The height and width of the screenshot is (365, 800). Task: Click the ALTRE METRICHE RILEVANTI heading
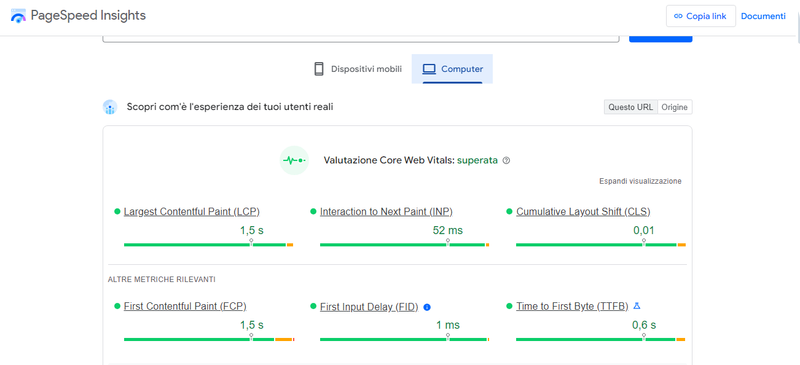[161, 280]
